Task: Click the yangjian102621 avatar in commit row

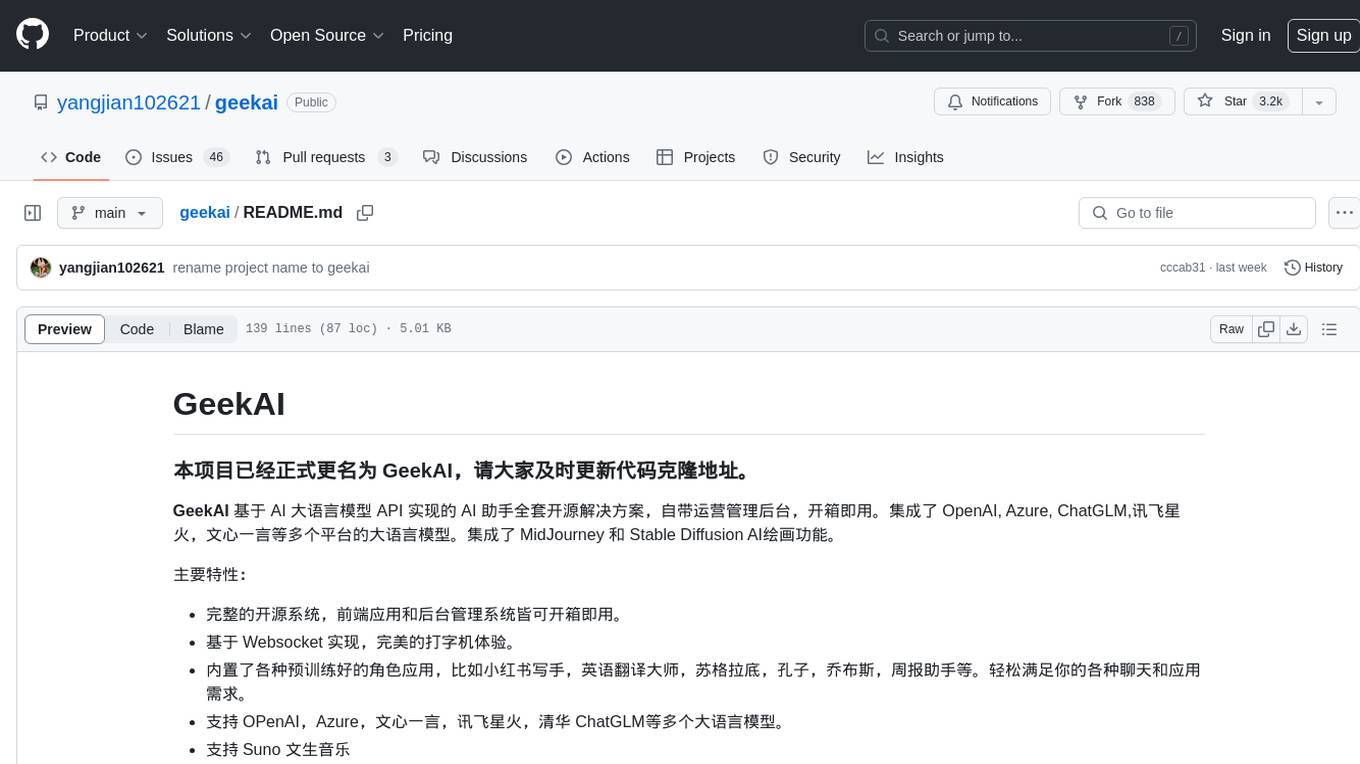Action: pos(41,268)
